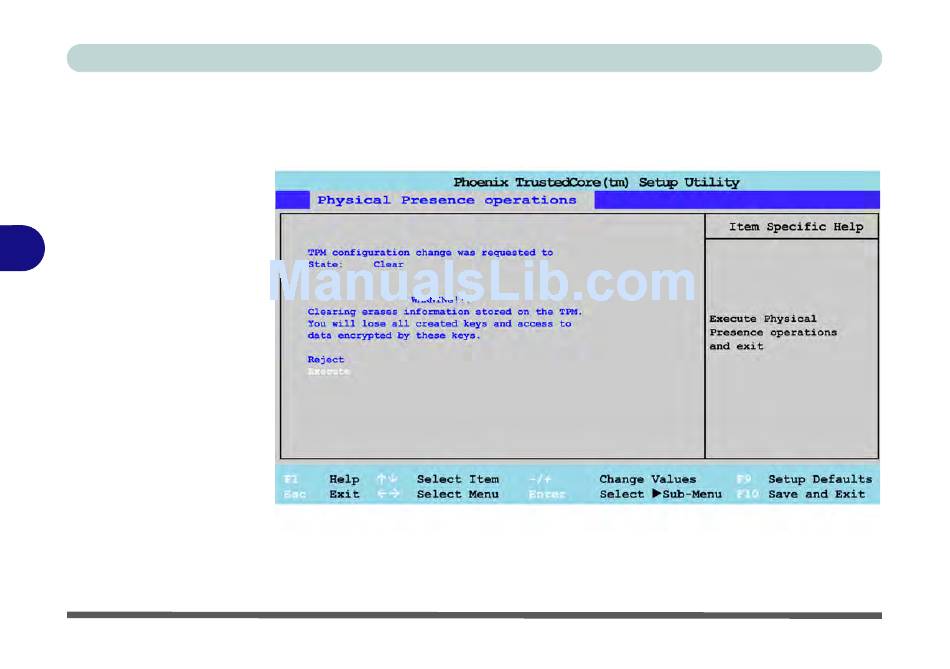Click the -/+ key label
Image resolution: width=950 pixels, height=669 pixels.
click(540, 479)
